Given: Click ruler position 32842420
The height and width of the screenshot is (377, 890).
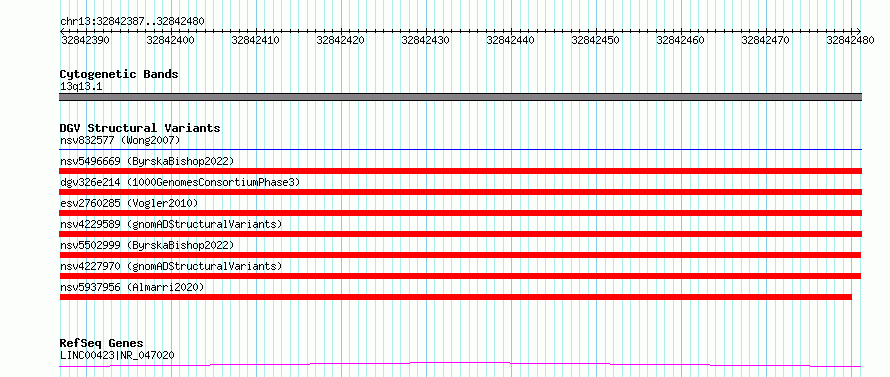Looking at the screenshot, I should pos(341,40).
